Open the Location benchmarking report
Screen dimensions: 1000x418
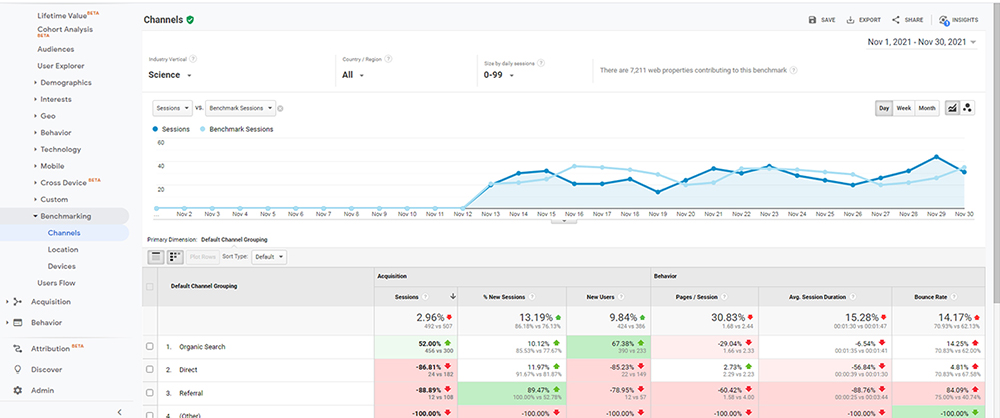63,250
